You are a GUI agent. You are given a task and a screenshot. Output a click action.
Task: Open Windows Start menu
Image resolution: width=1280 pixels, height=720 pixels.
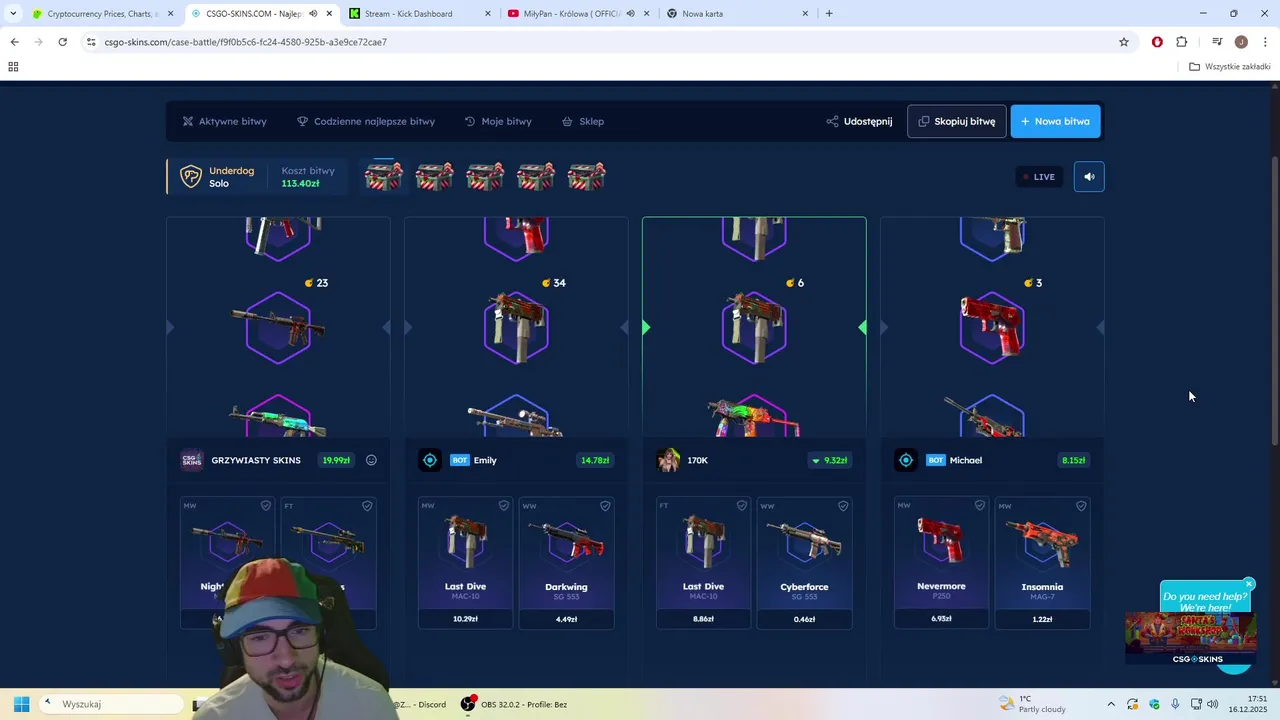point(21,704)
